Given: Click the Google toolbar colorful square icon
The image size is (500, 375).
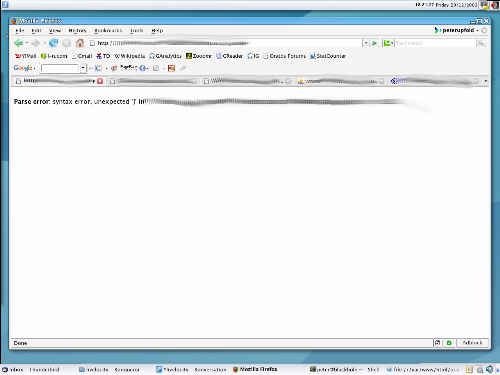Looking at the screenshot, I should (x=171, y=68).
